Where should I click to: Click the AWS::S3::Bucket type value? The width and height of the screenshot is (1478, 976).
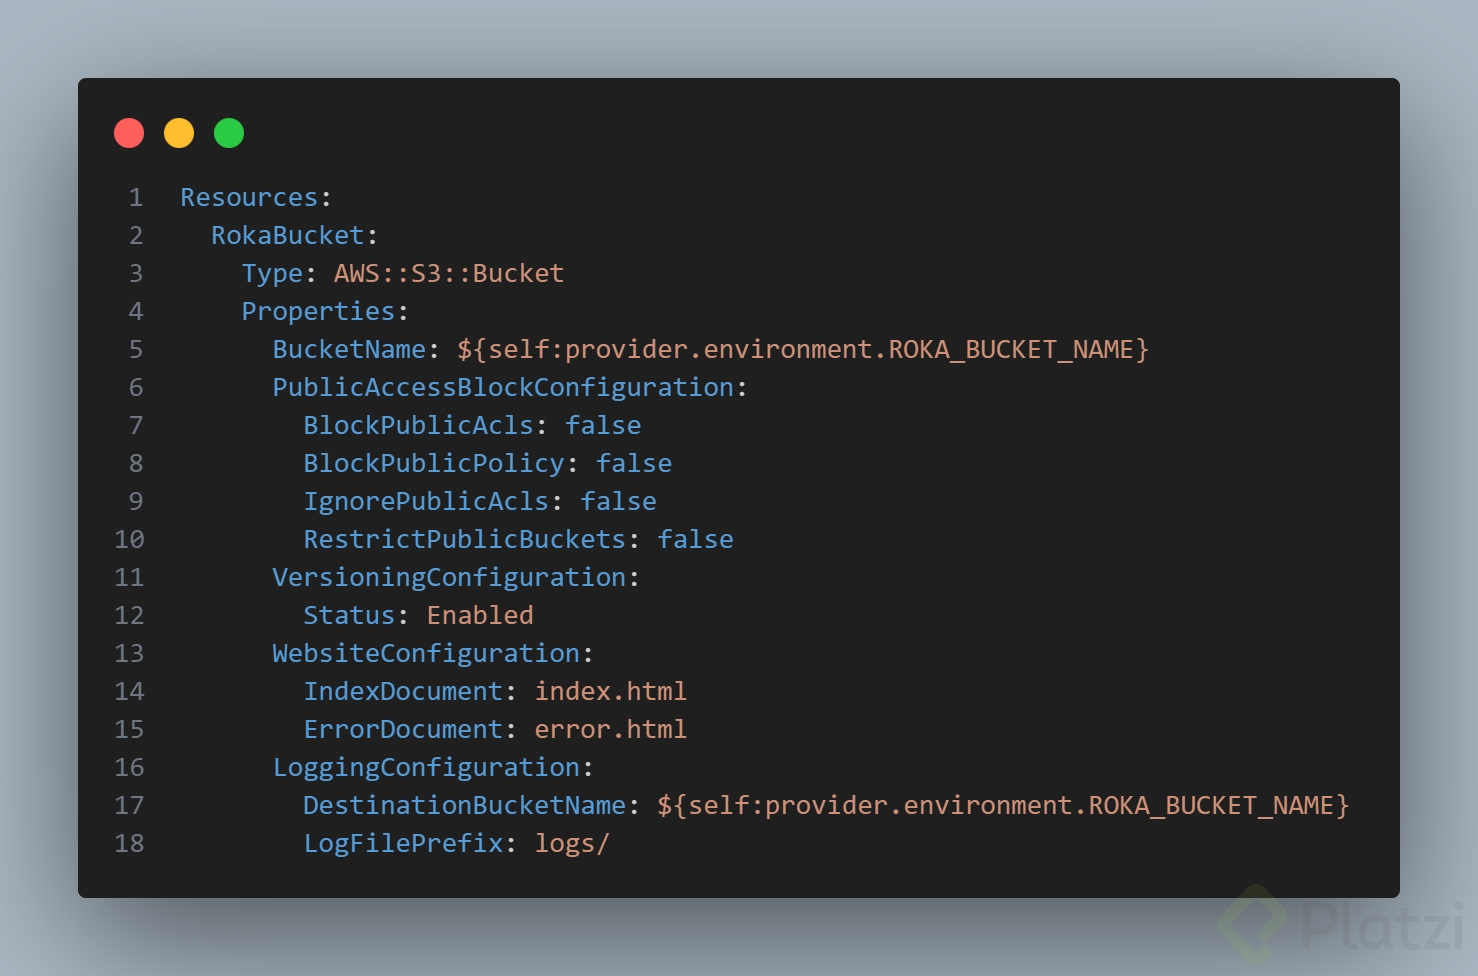(x=449, y=274)
